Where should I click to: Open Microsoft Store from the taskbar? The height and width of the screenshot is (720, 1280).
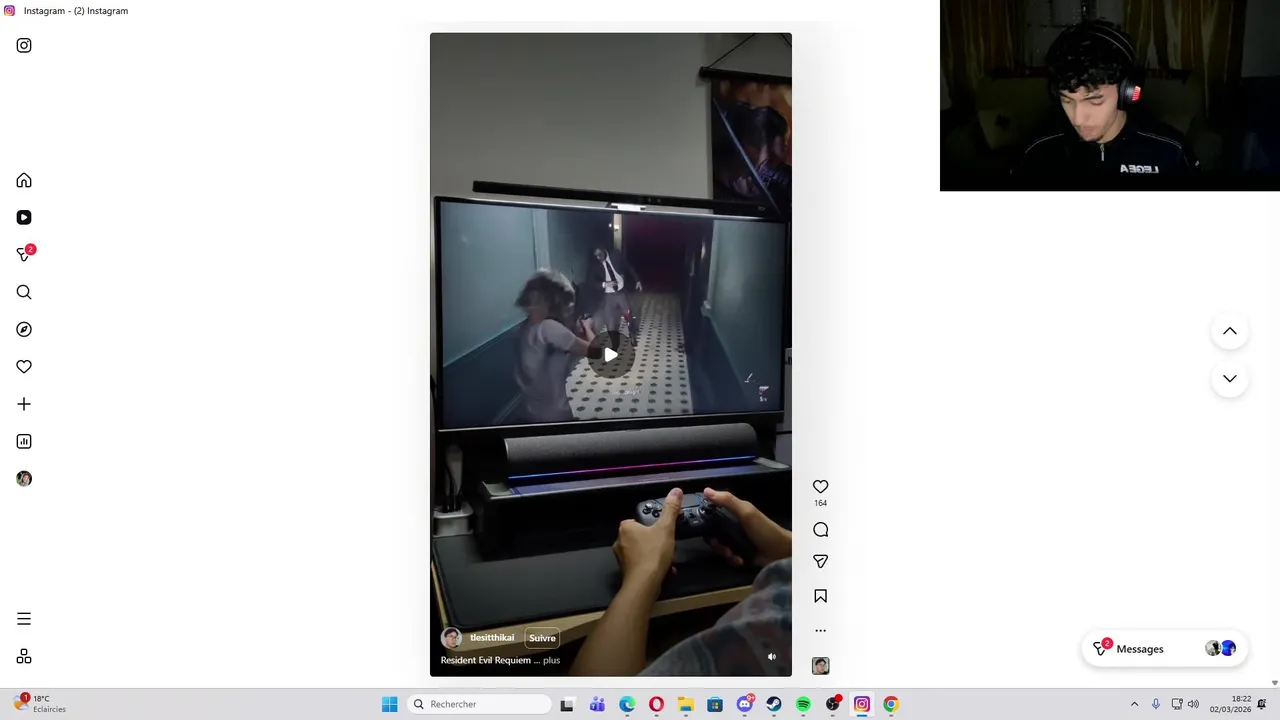pyautogui.click(x=715, y=704)
